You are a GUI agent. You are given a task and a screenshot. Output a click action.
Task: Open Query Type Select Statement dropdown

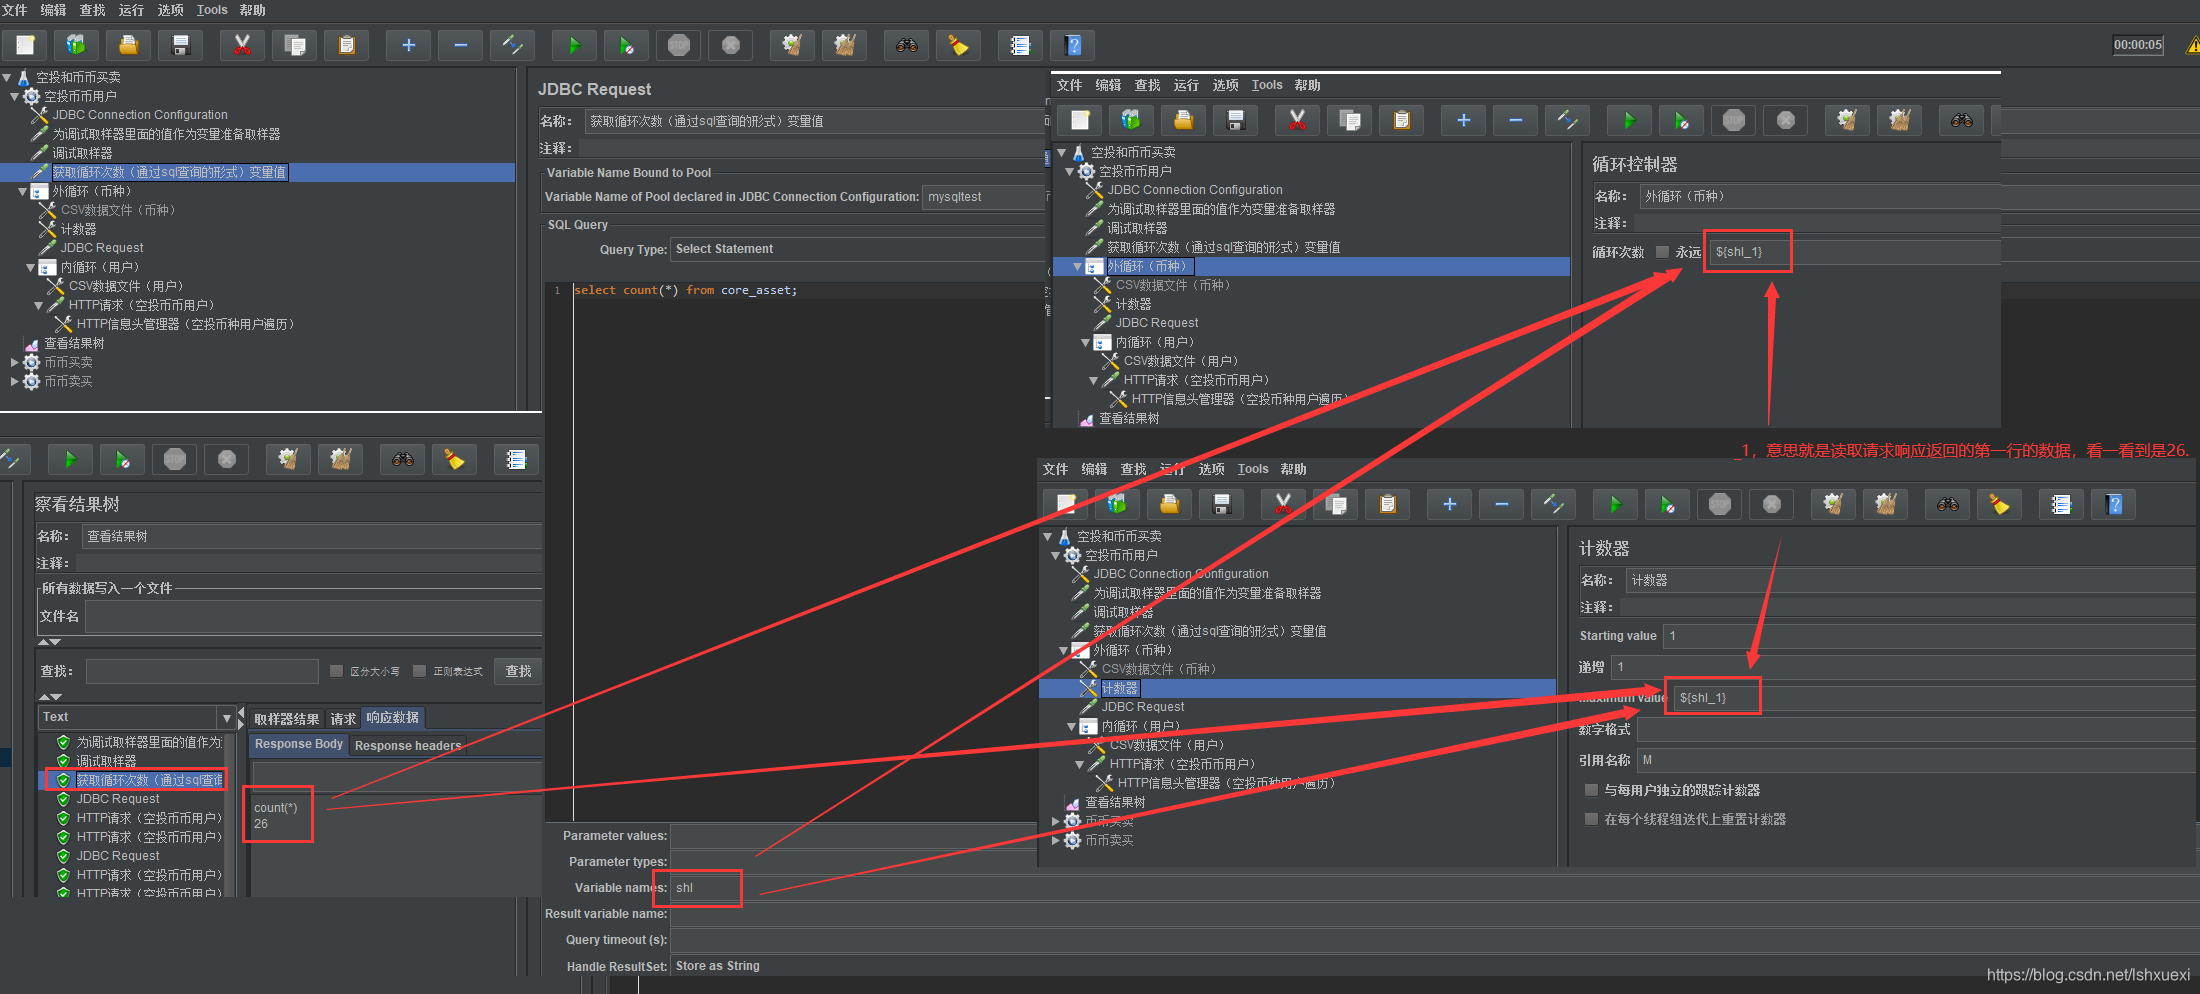[858, 249]
